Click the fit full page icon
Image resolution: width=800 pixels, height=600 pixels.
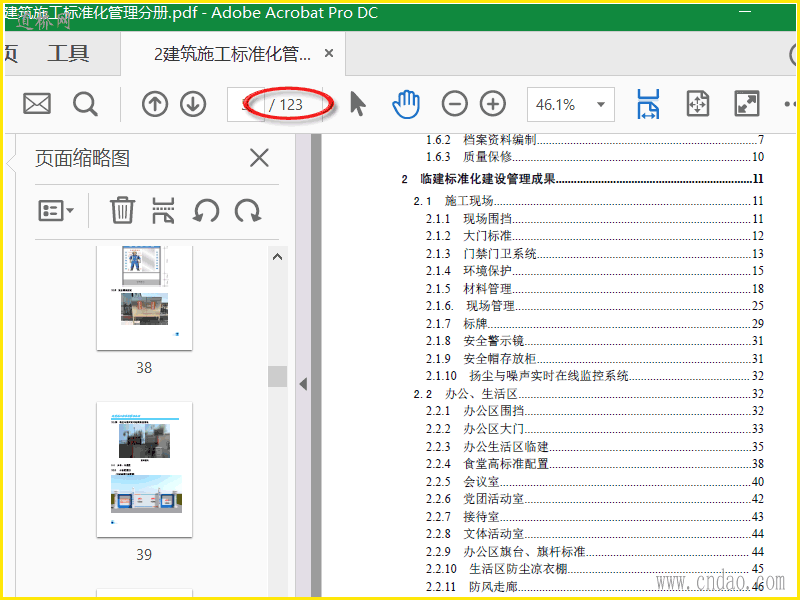697,104
